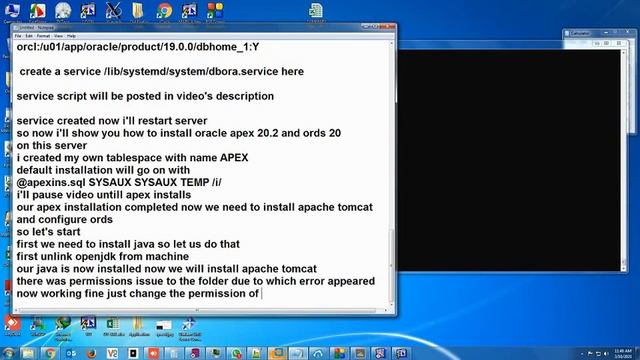
Task: Open the clock and date in tray
Action: click(x=623, y=353)
